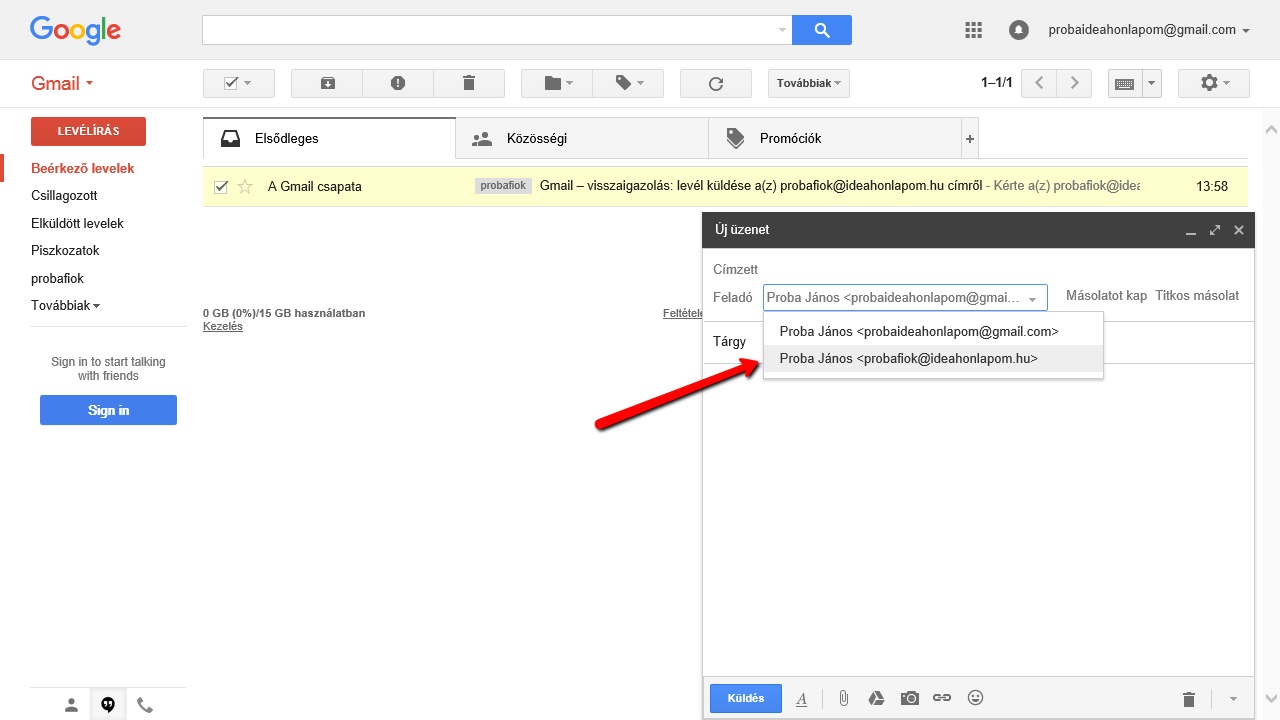
Task: Click Titkos másolat link
Action: [1197, 296]
